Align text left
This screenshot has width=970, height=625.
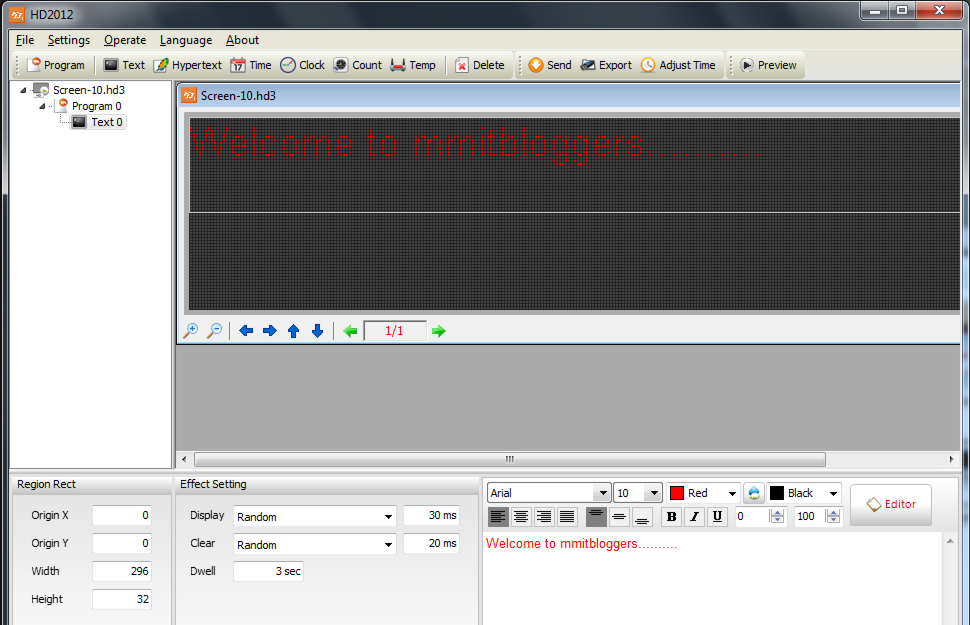pos(498,516)
